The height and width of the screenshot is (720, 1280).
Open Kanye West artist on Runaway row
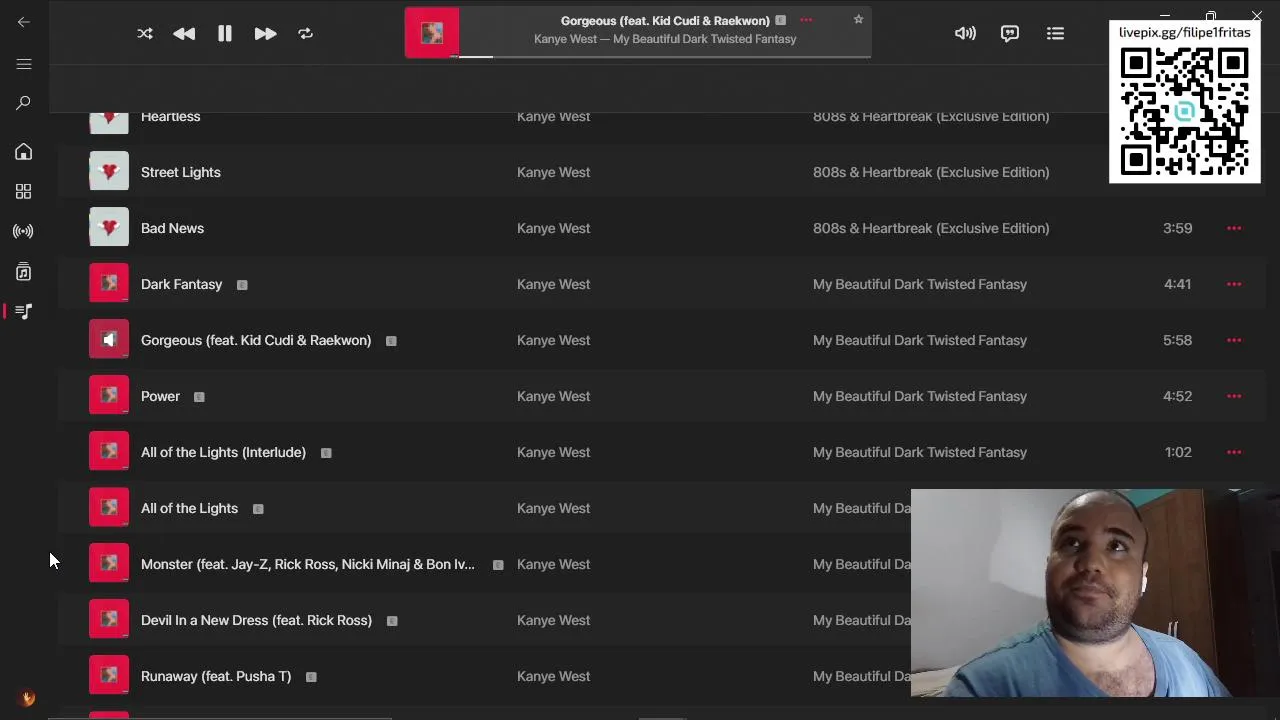coord(553,676)
